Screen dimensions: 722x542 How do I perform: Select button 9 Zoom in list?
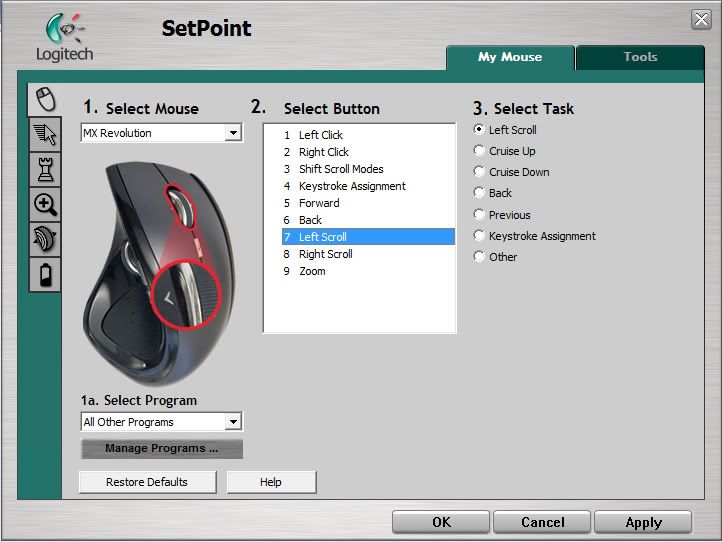pyautogui.click(x=368, y=271)
